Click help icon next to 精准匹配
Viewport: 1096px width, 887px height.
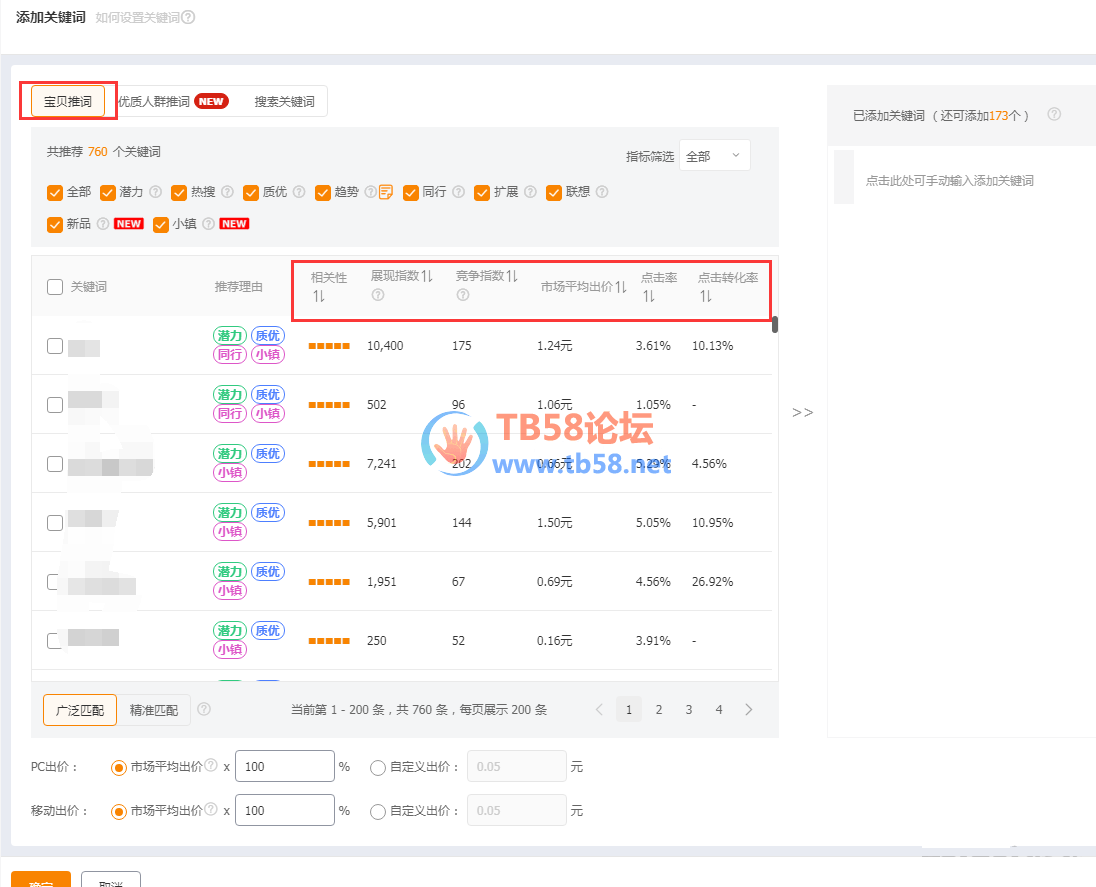coord(204,709)
